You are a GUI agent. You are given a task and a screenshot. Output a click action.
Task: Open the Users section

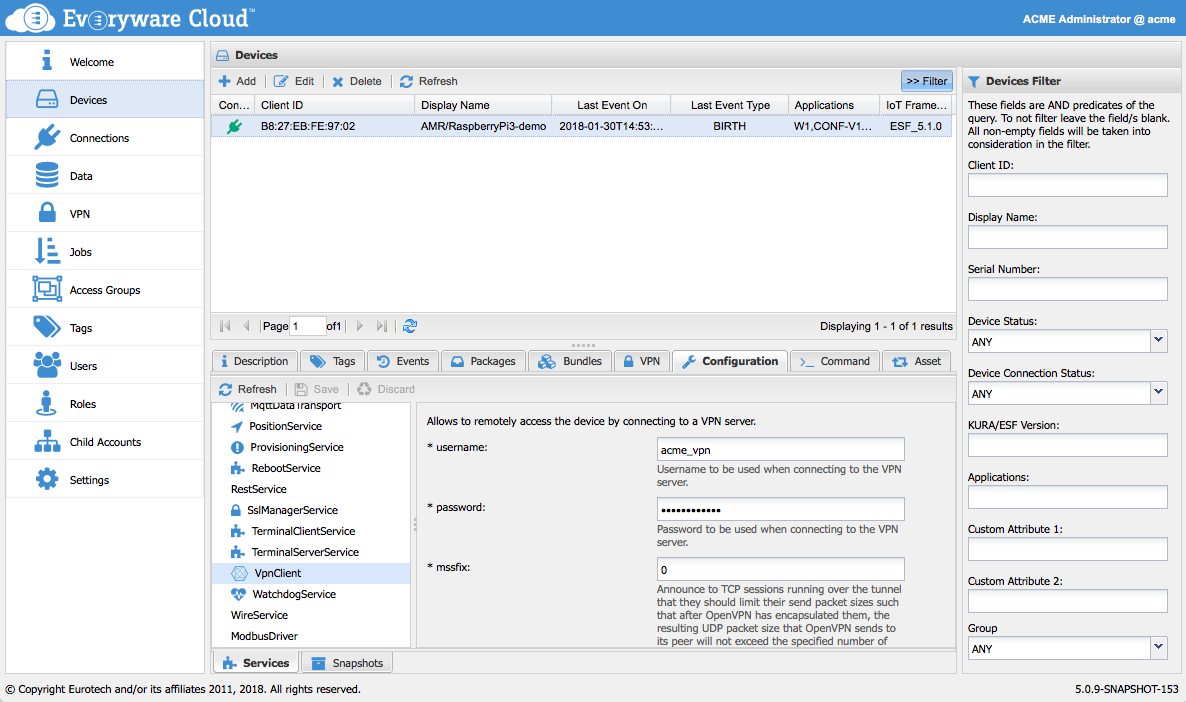[105, 365]
